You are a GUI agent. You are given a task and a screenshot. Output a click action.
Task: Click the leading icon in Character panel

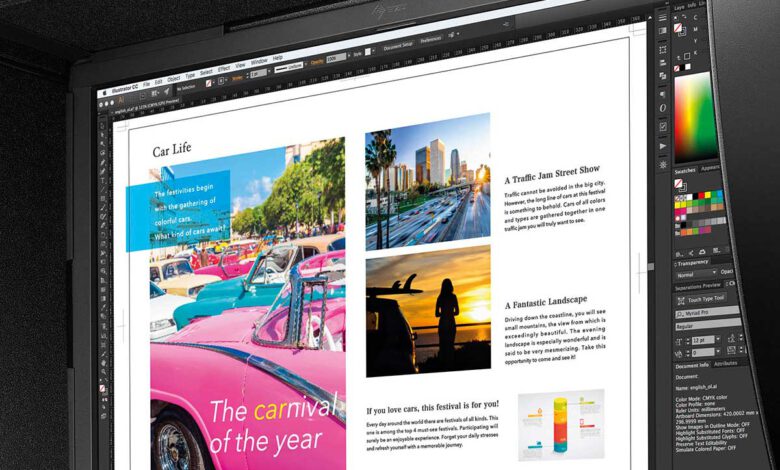coord(732,338)
